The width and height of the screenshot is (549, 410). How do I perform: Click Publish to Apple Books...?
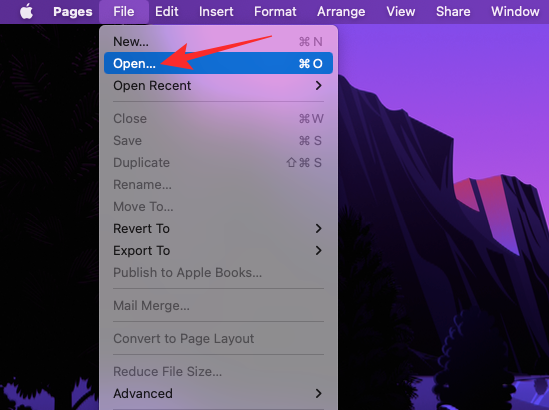point(218,272)
